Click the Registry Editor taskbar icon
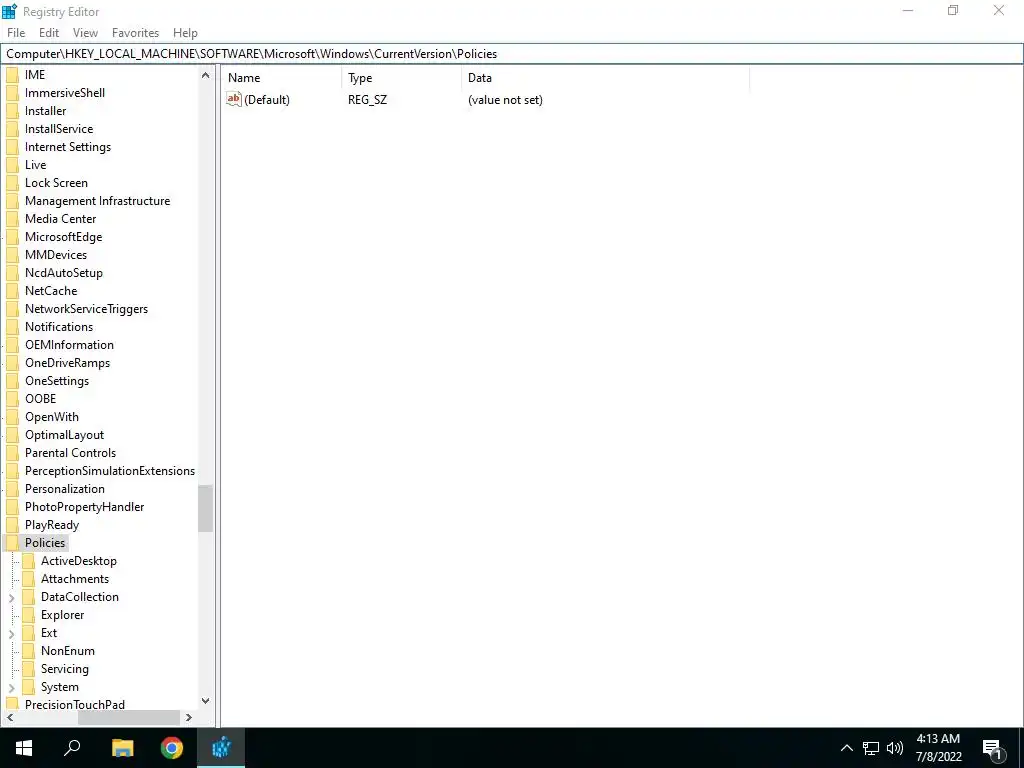Viewport: 1024px width, 768px height. pyautogui.click(x=221, y=748)
